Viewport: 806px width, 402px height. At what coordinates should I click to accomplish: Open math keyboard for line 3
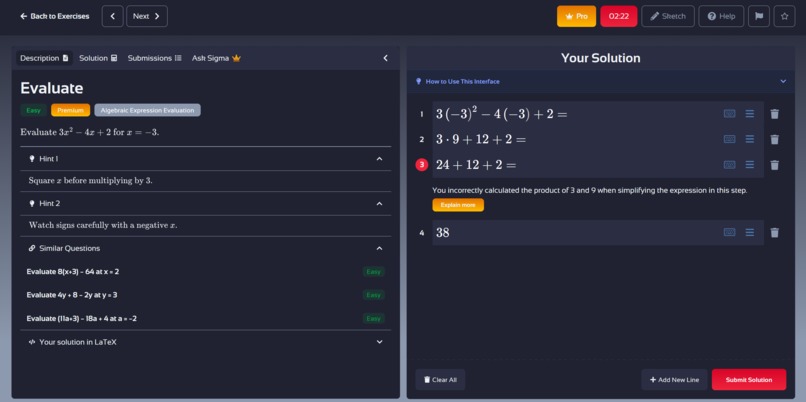[729, 165]
